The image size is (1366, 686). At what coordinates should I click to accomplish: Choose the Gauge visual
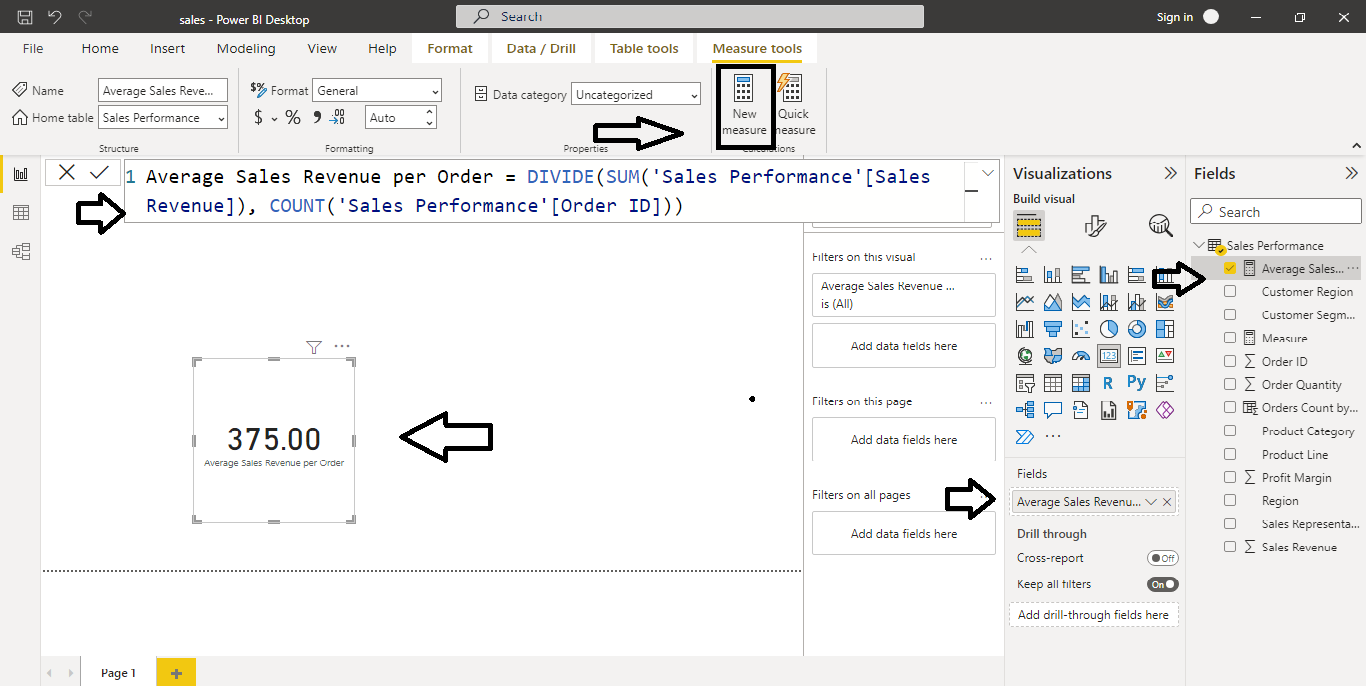(x=1081, y=356)
